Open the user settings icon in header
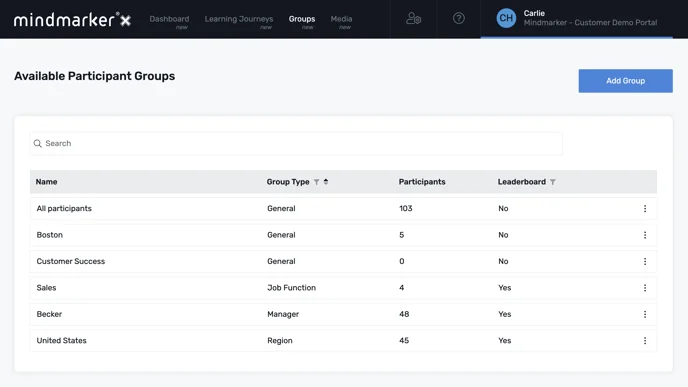The height and width of the screenshot is (387, 688). (413, 18)
